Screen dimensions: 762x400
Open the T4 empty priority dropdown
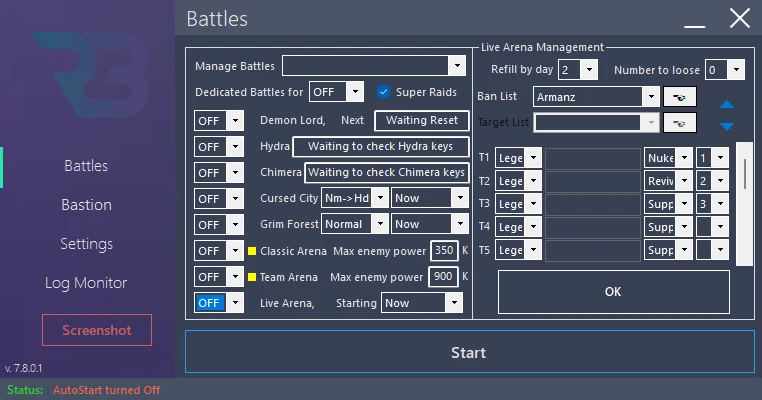(x=712, y=227)
